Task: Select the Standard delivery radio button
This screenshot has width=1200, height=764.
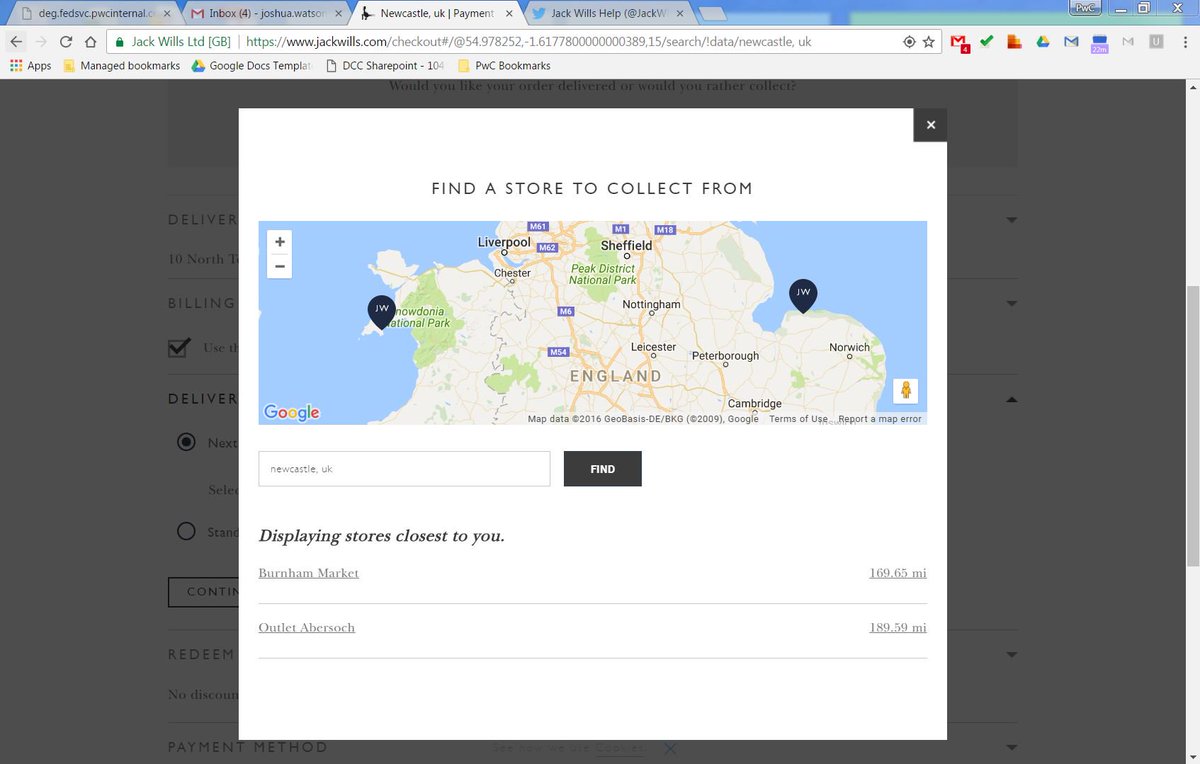Action: [185, 531]
